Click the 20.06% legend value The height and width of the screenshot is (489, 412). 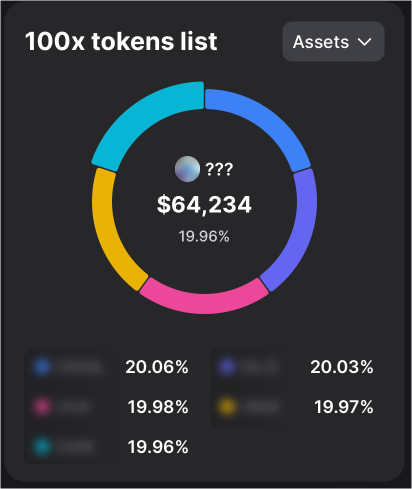click(x=157, y=367)
